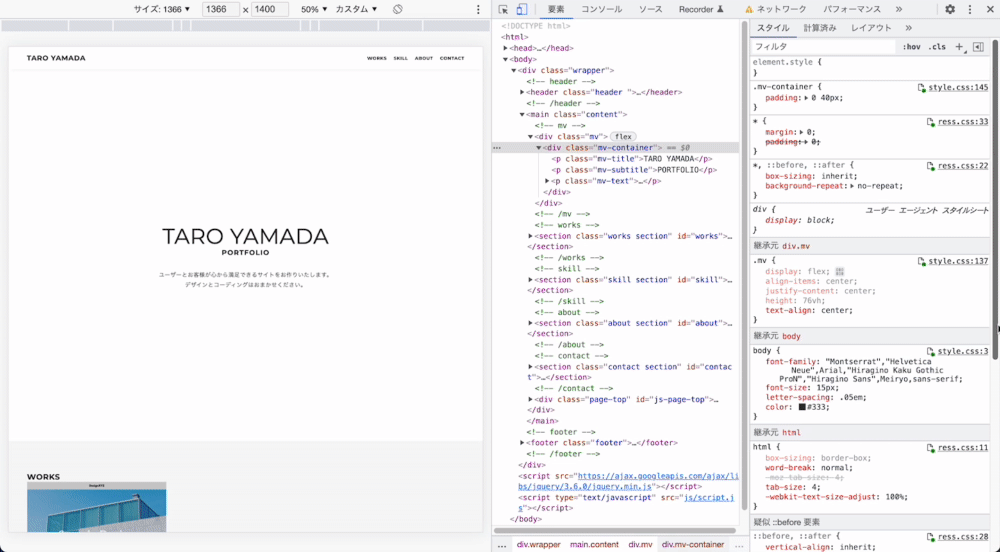The width and height of the screenshot is (1000, 552).
Task: Select the Layout (レイアウト) sidebar tab
Action: pyautogui.click(x=871, y=28)
